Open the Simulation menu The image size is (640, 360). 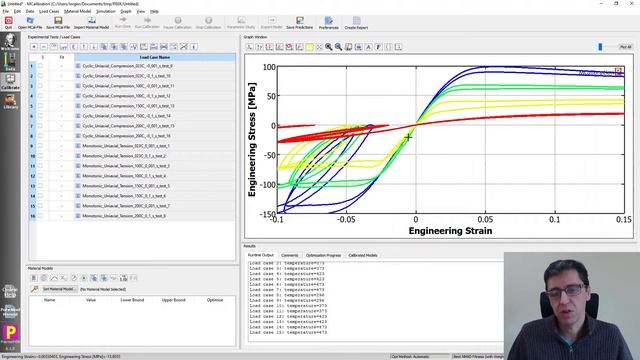106,11
